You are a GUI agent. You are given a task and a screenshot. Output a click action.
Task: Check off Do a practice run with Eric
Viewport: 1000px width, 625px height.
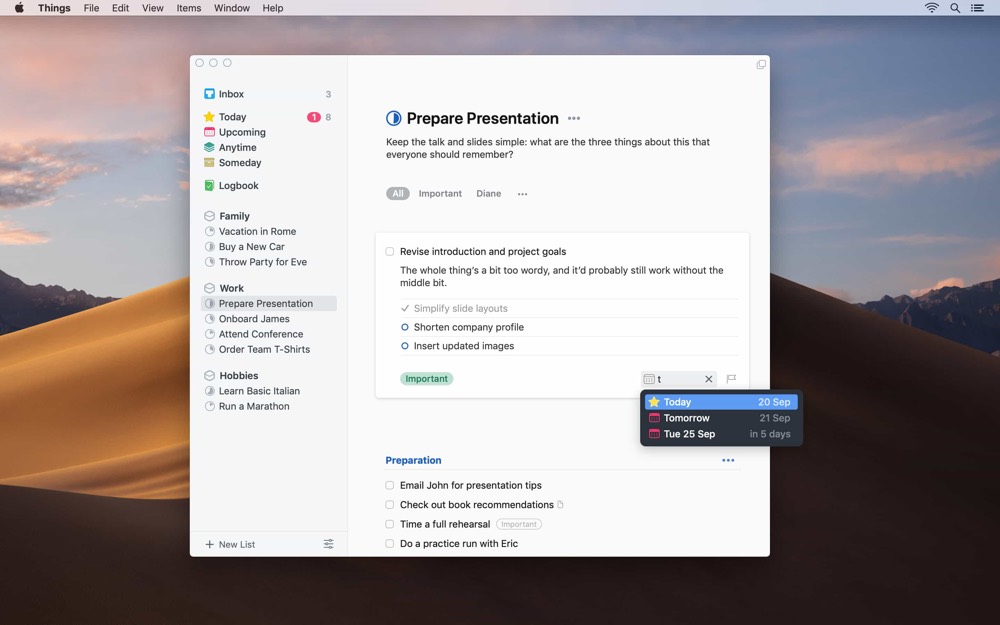point(390,544)
